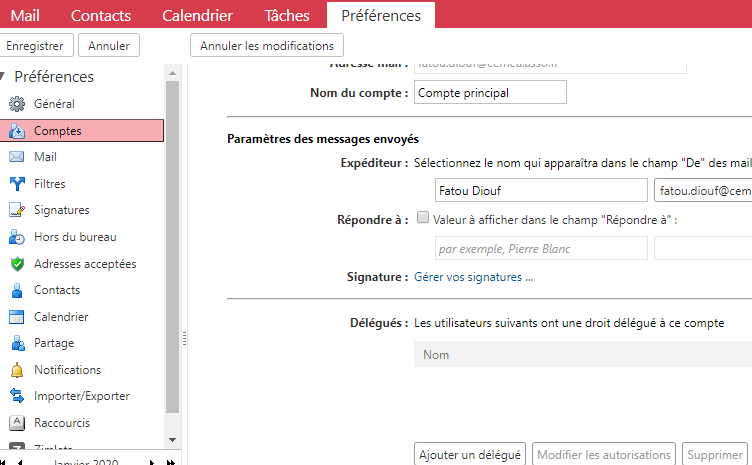The image size is (752, 465).
Task: Open the Importer/Exporter icon
Action: [16, 396]
